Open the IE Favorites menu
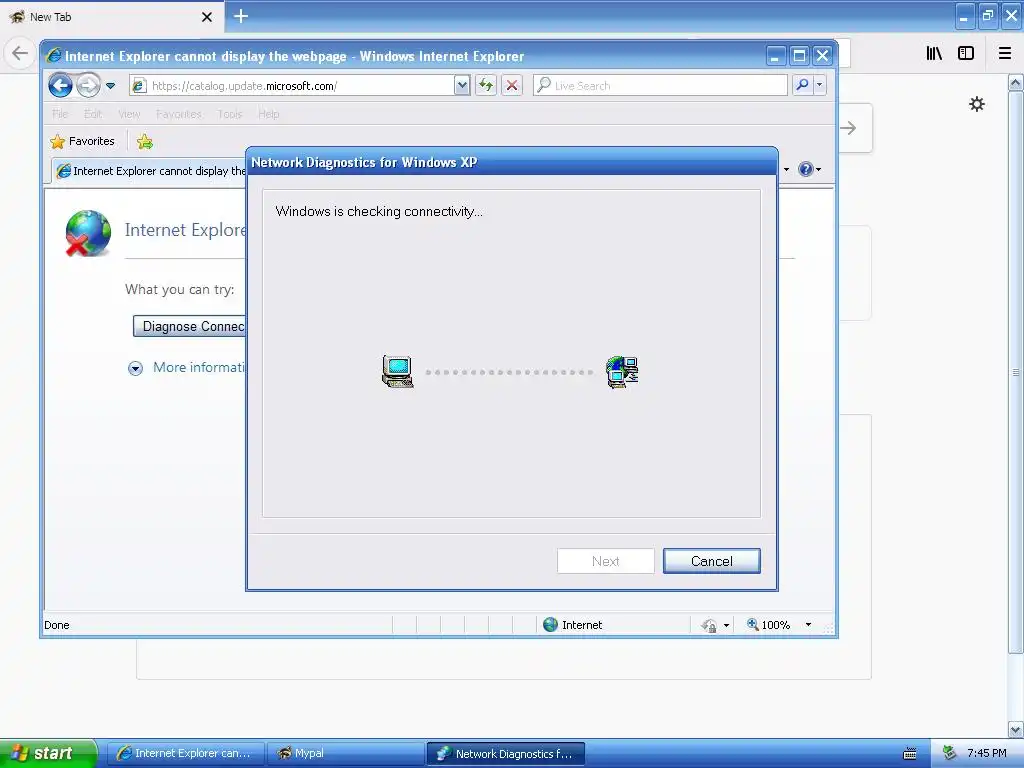The image size is (1024, 768). pyautogui.click(x=178, y=114)
